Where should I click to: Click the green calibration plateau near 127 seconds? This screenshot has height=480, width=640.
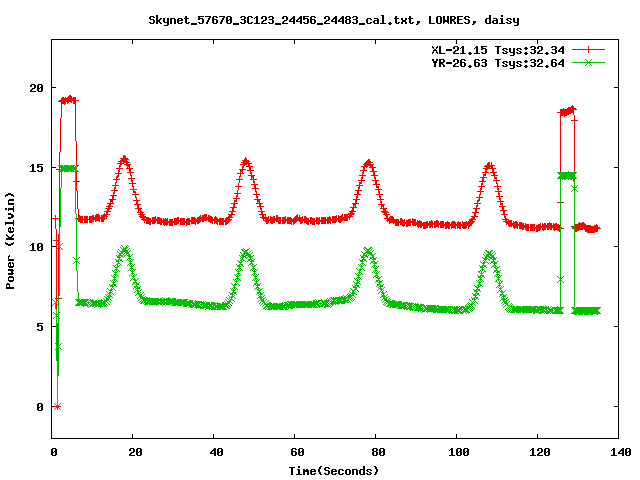[567, 176]
